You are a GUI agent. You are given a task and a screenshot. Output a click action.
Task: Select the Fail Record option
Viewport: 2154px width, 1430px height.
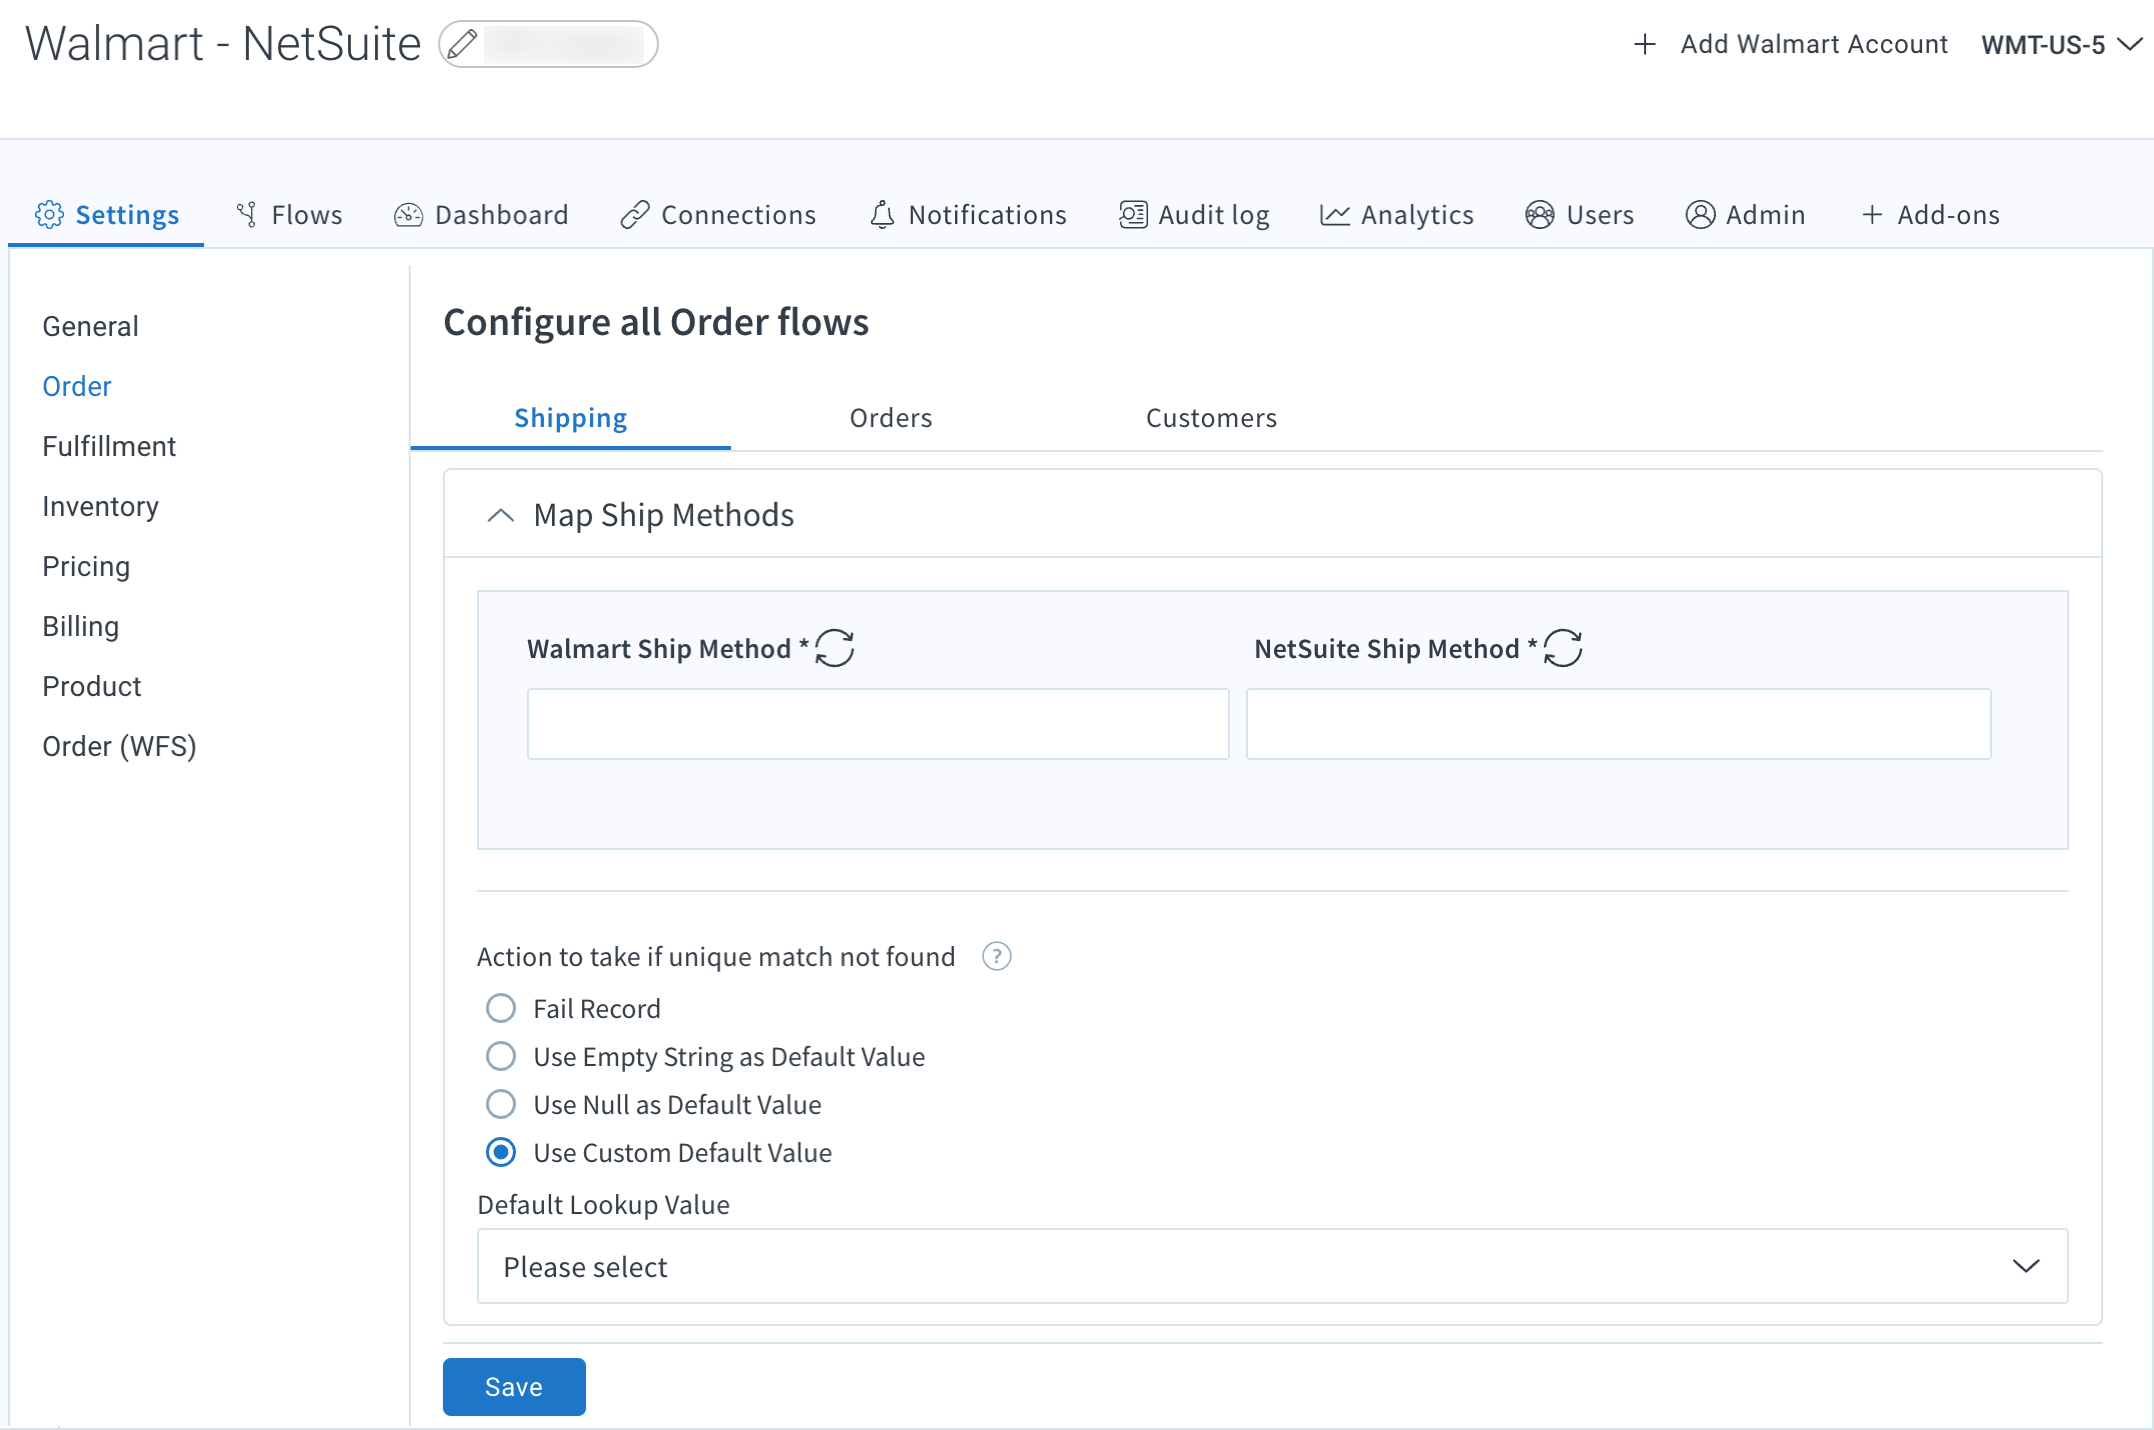click(x=501, y=1008)
